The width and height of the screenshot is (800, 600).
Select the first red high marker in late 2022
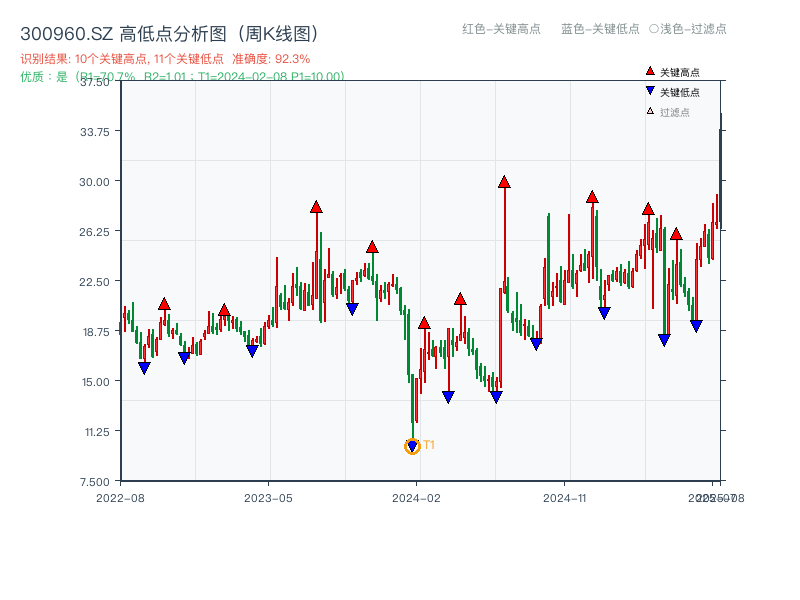tap(164, 304)
